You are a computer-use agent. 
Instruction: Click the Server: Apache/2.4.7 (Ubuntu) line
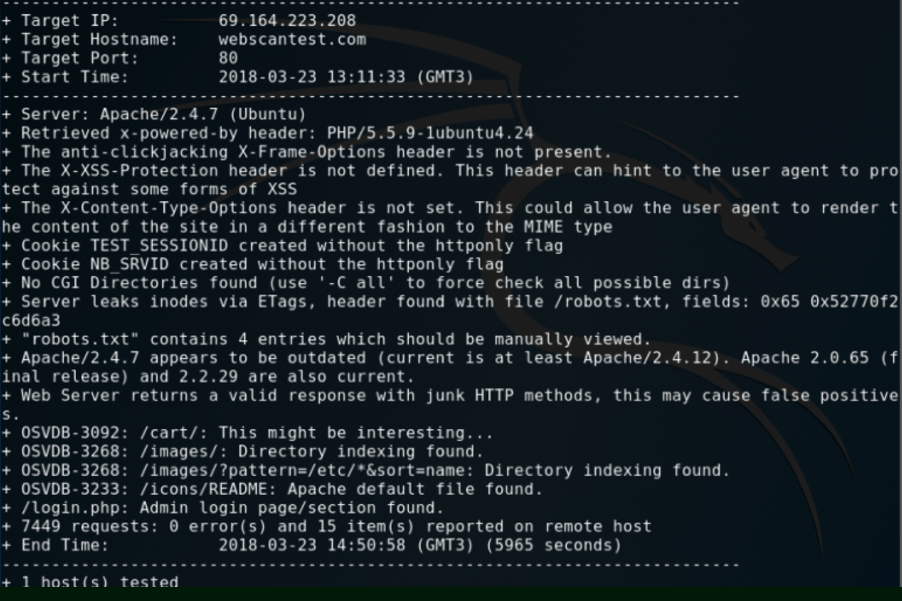(160, 115)
